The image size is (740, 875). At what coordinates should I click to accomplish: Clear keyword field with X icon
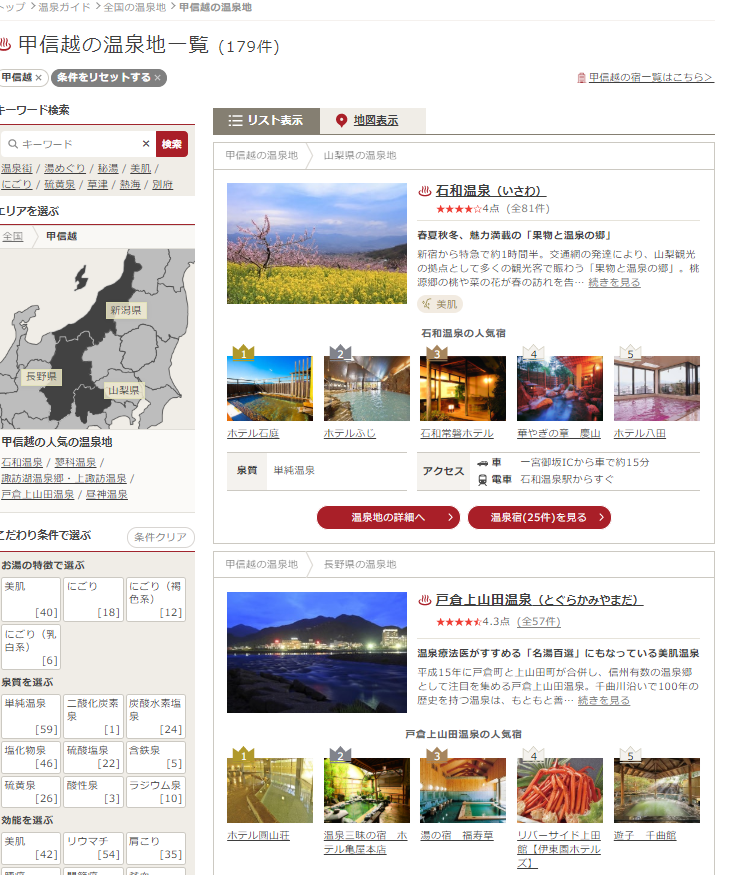click(146, 144)
